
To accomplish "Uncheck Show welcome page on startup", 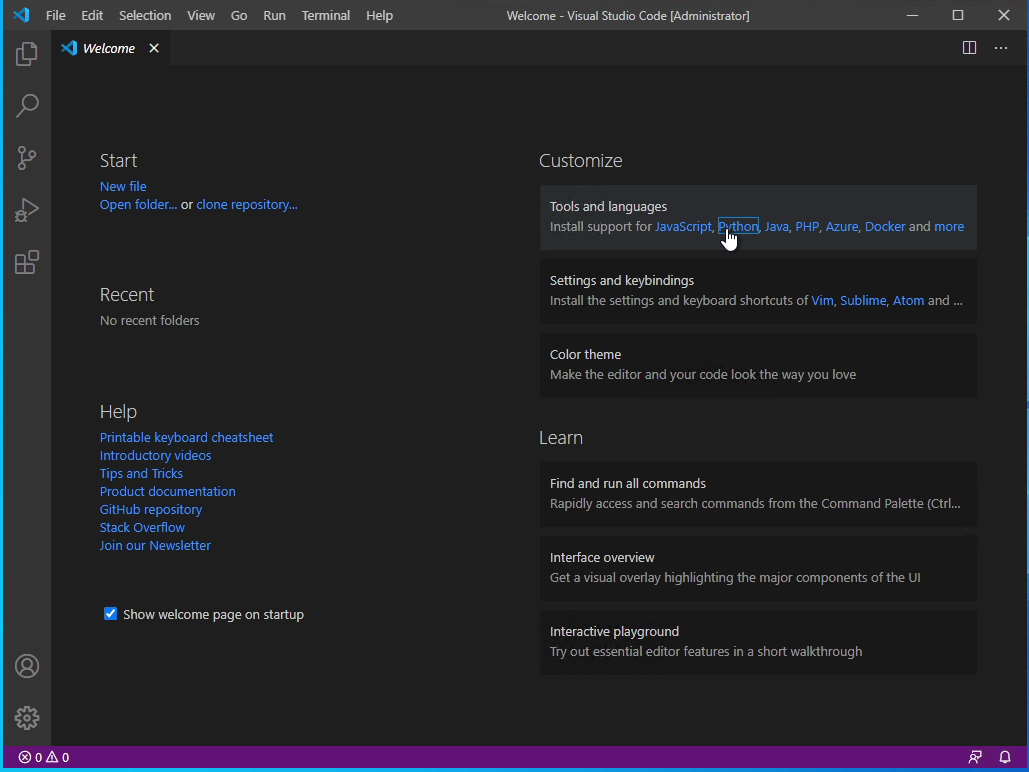I will 110,614.
